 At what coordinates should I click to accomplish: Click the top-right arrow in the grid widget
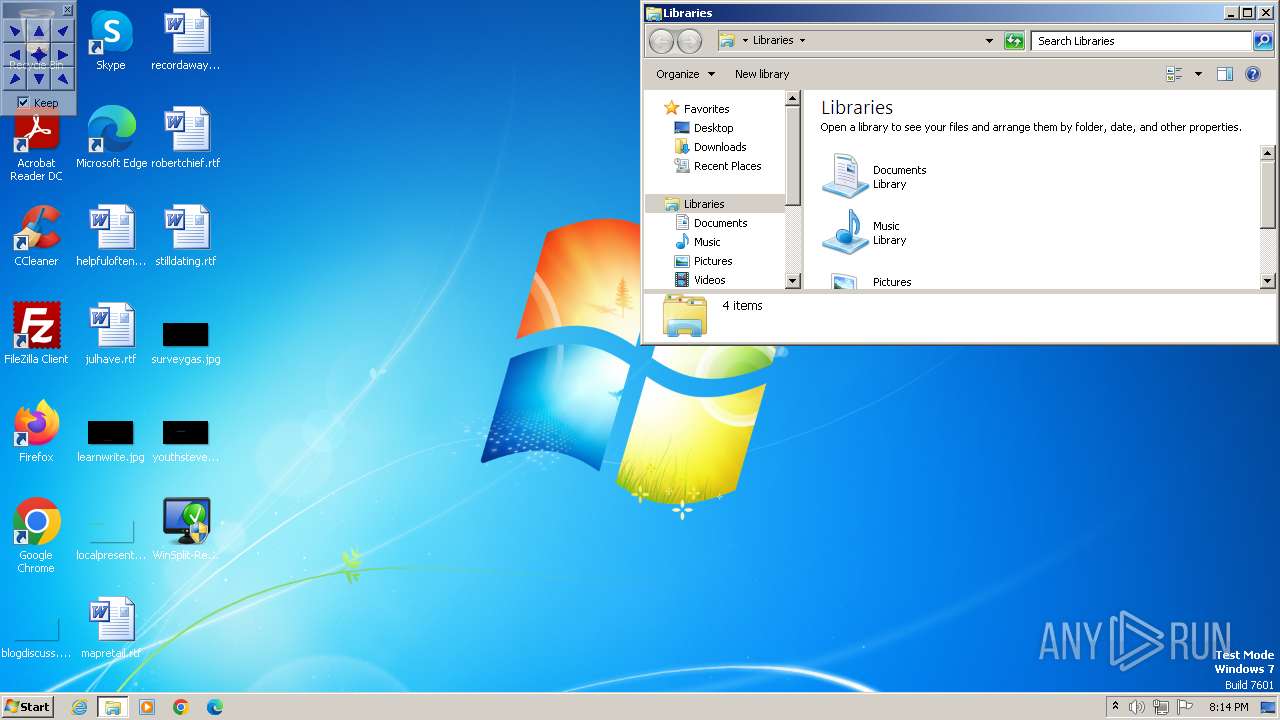(62, 31)
